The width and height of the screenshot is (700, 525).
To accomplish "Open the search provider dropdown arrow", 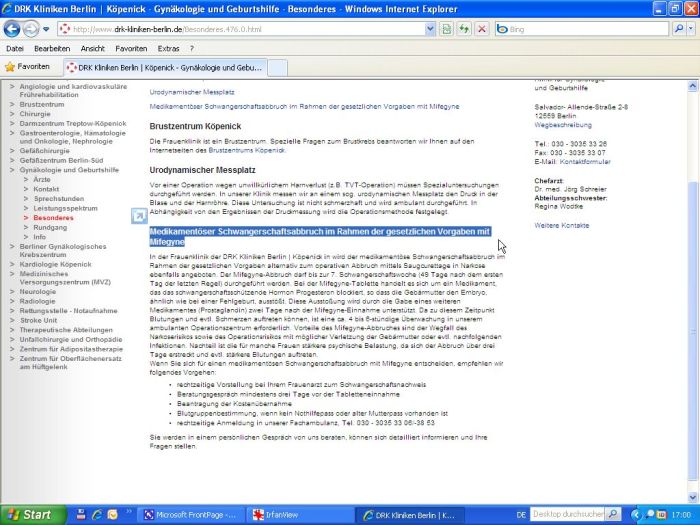I will [691, 29].
